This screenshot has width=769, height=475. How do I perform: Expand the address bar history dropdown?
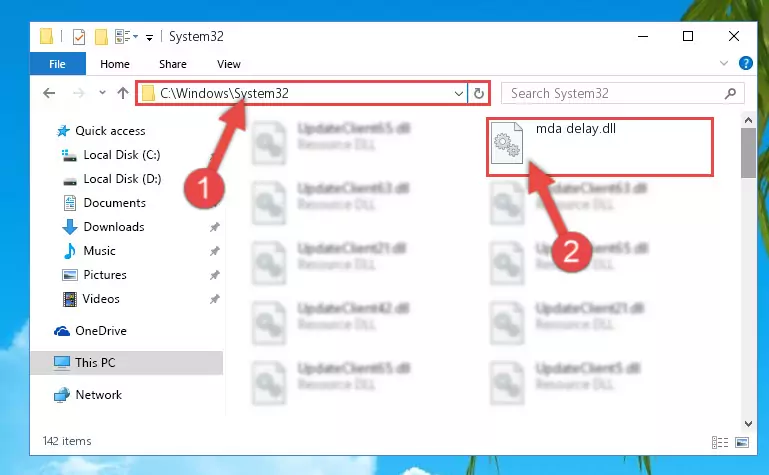point(459,93)
